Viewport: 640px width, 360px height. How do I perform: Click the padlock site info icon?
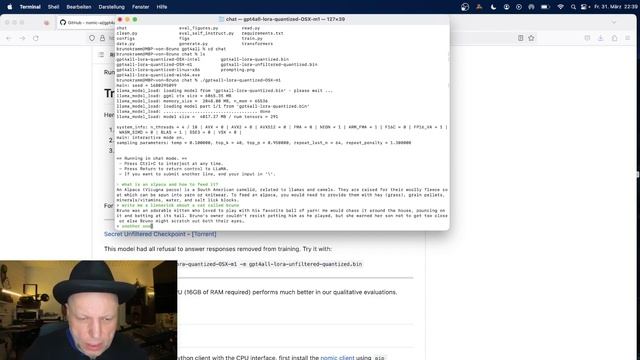point(102,38)
